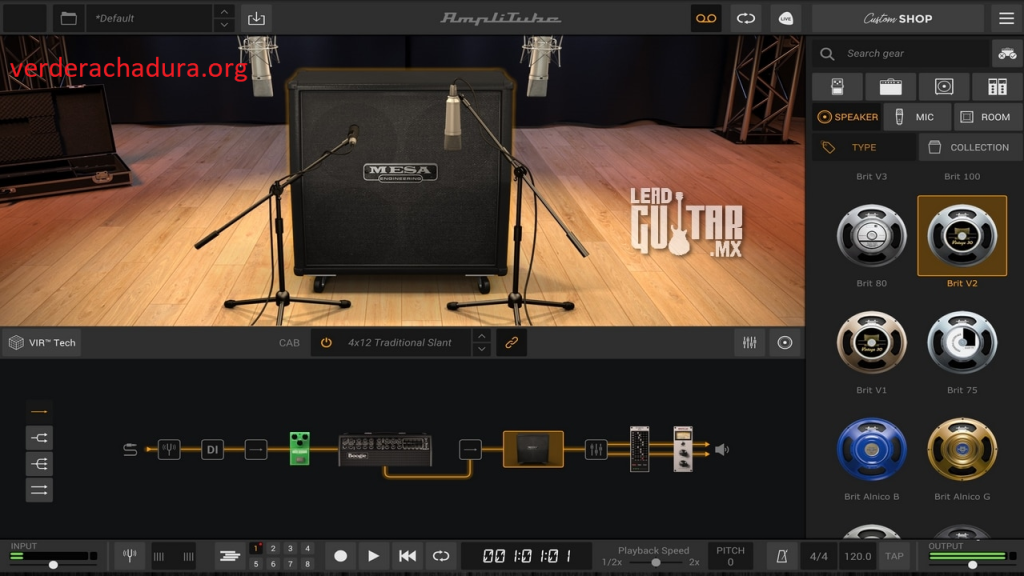This screenshot has width=1024, height=576.
Task: Open the 4x12 Traditional Slant cabinet dropdown
Action: click(x=400, y=343)
